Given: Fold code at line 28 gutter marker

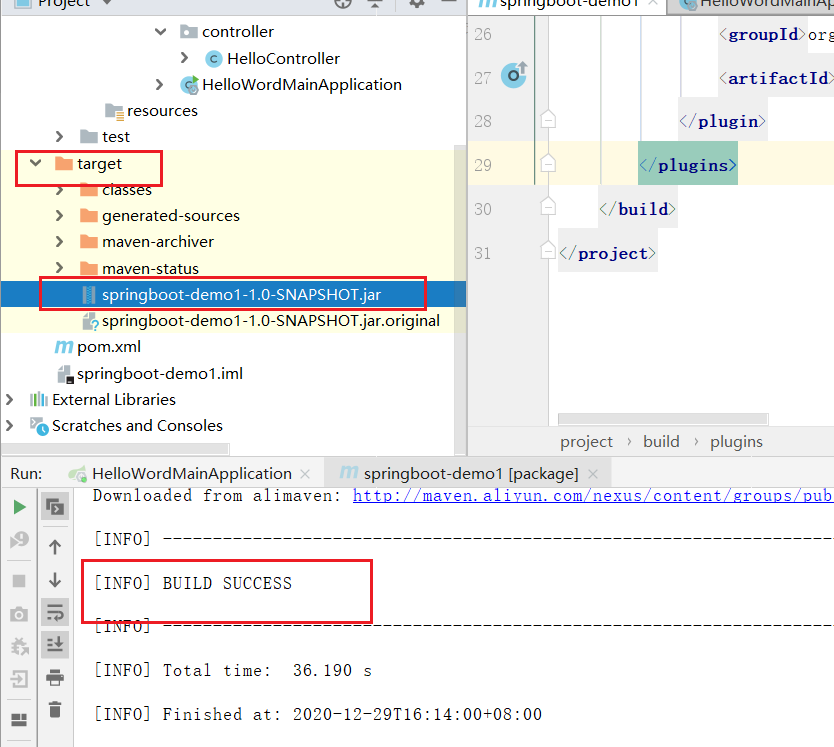Looking at the screenshot, I should tap(548, 119).
